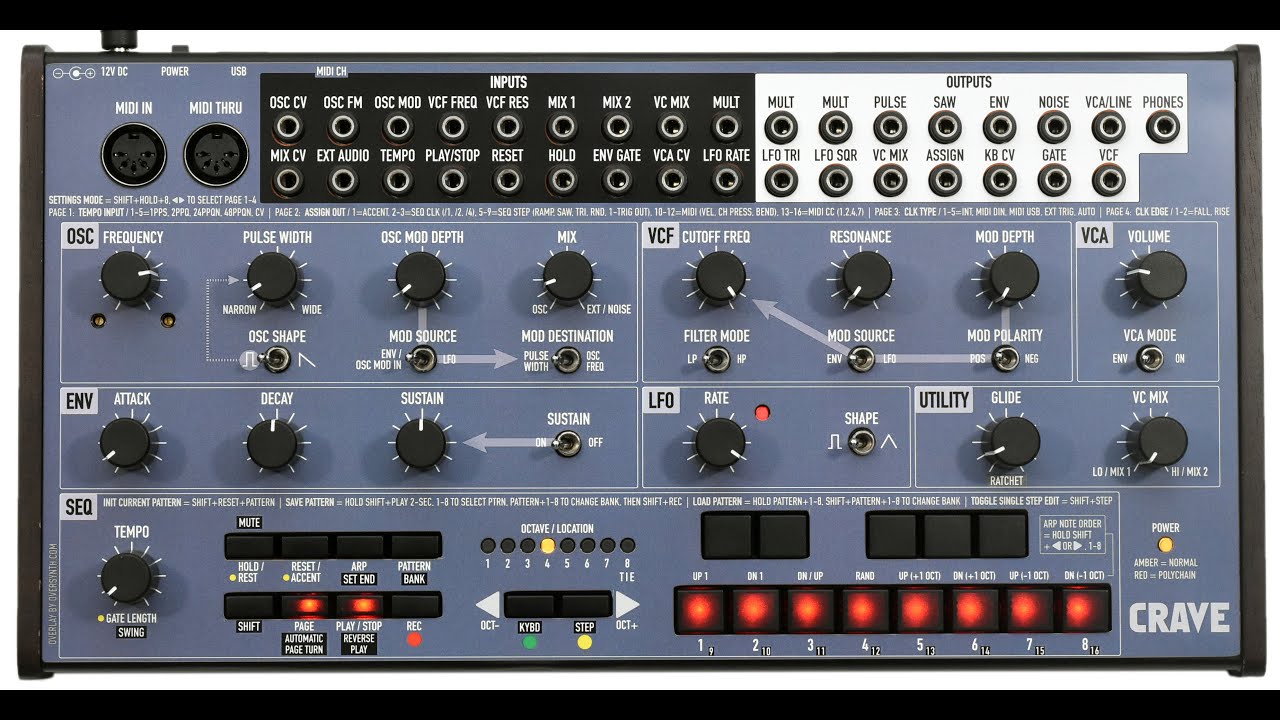Toggle FILTER MODE LP/HP switch
Viewport: 1280px width, 720px height.
716,359
